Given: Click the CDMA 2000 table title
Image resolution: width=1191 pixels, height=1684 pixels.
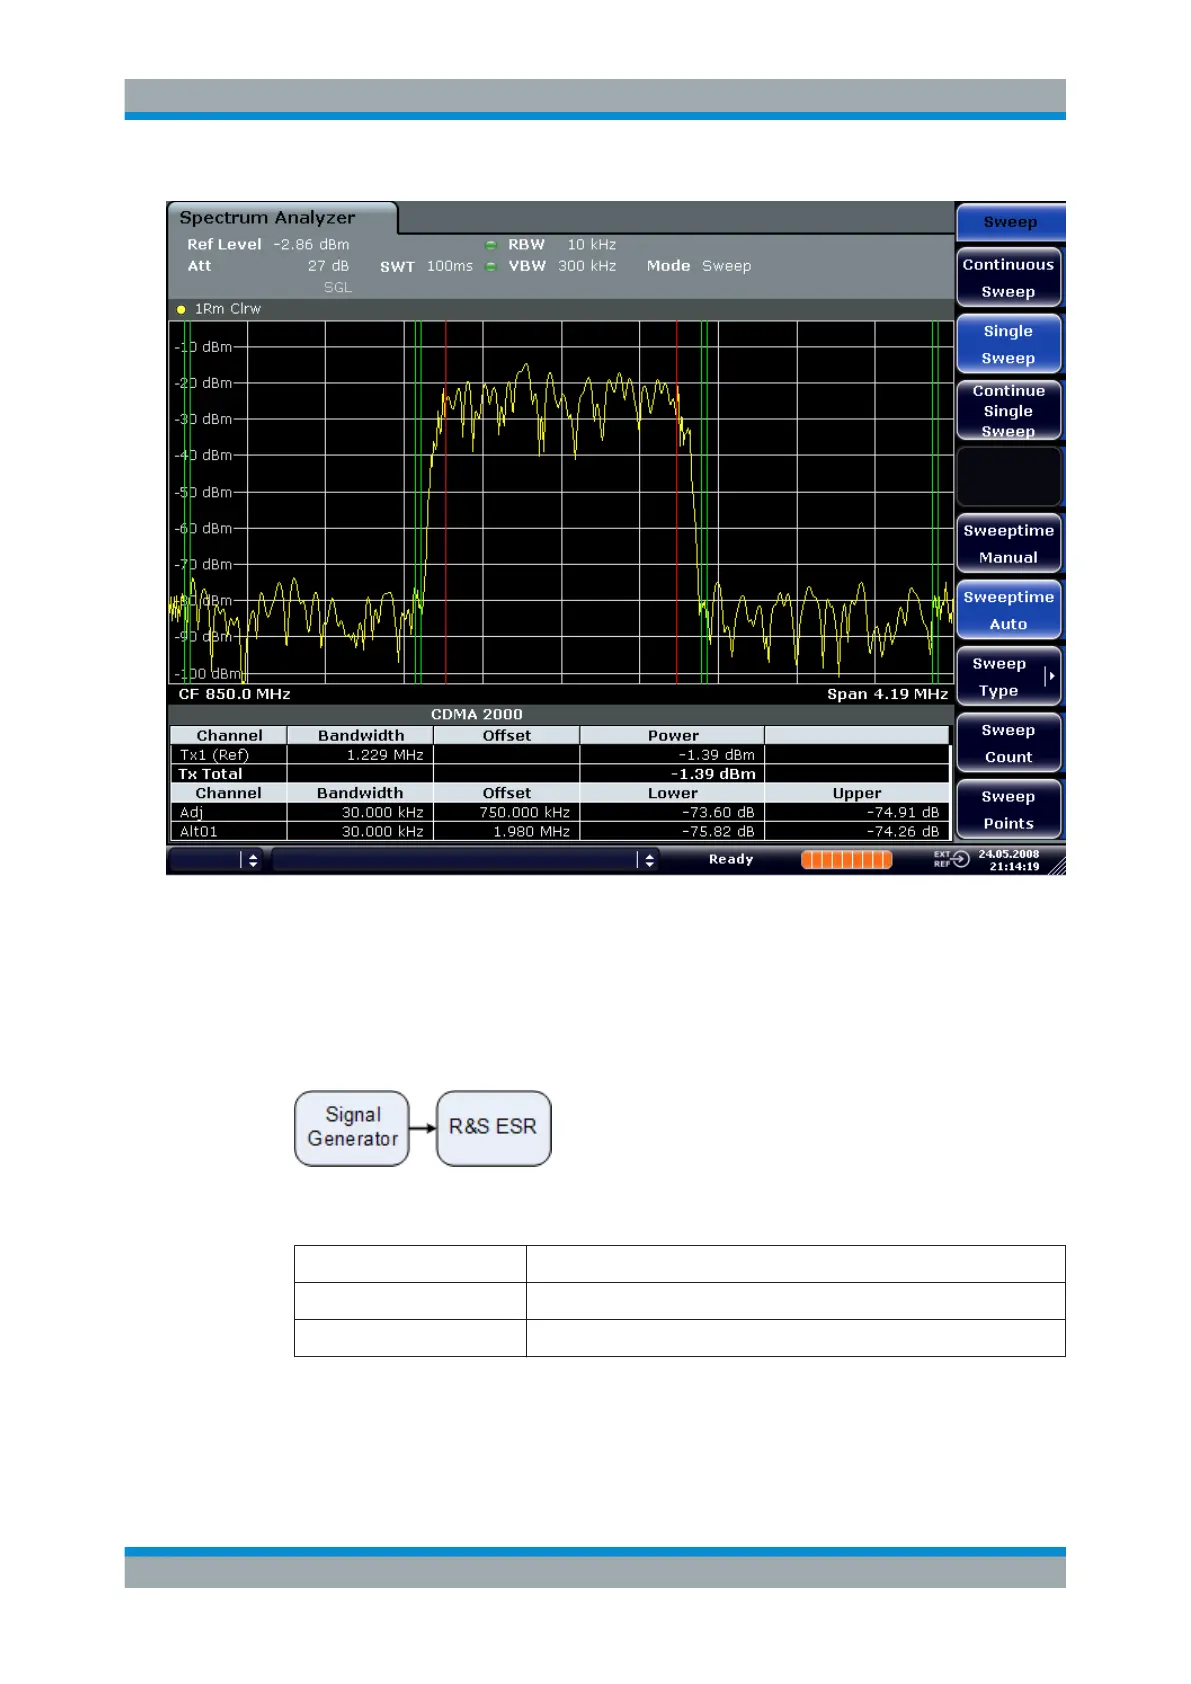Looking at the screenshot, I should point(477,714).
